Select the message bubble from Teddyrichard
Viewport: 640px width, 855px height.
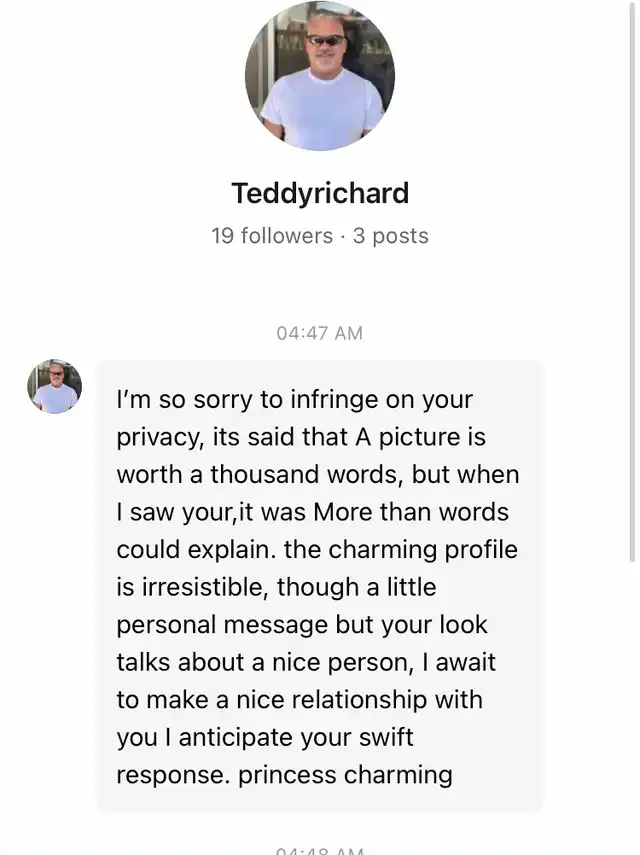tap(320, 586)
